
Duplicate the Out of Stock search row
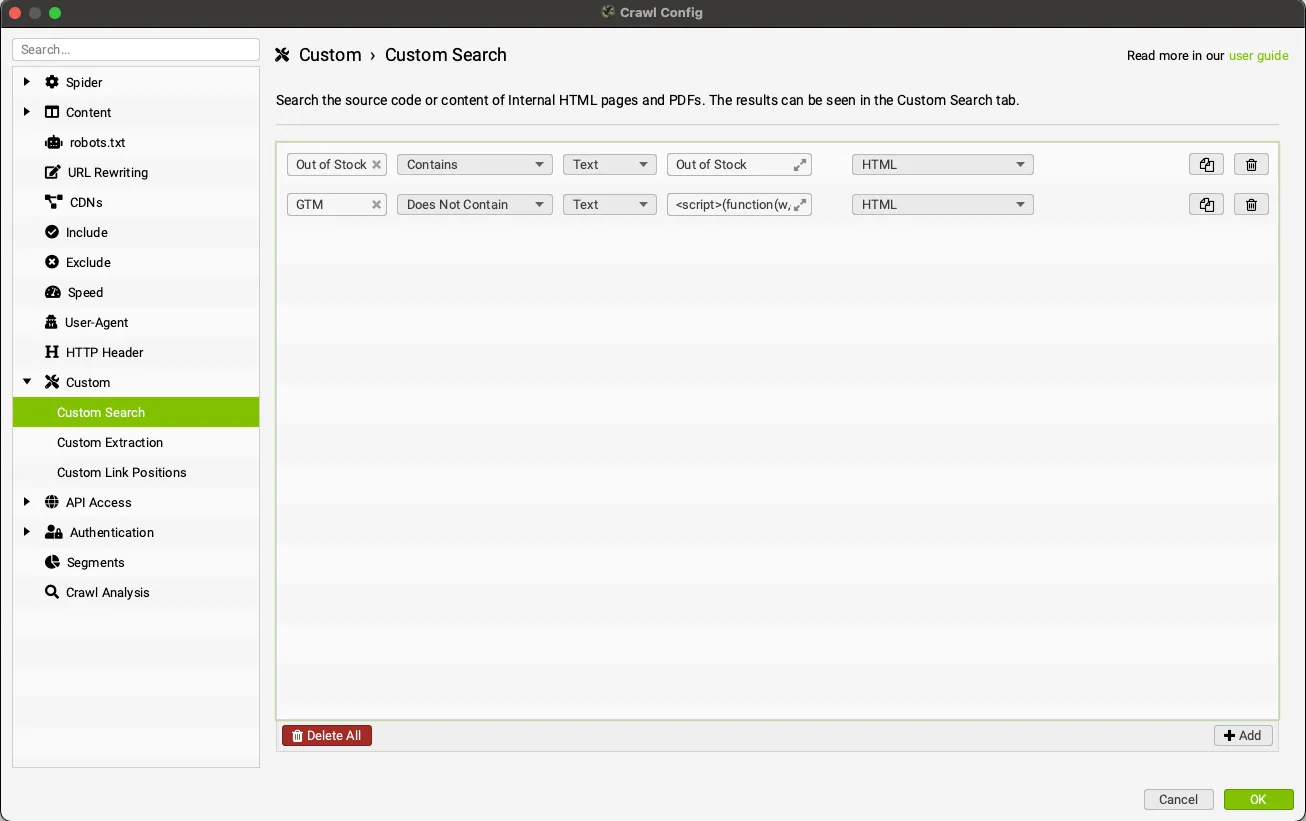(x=1206, y=164)
